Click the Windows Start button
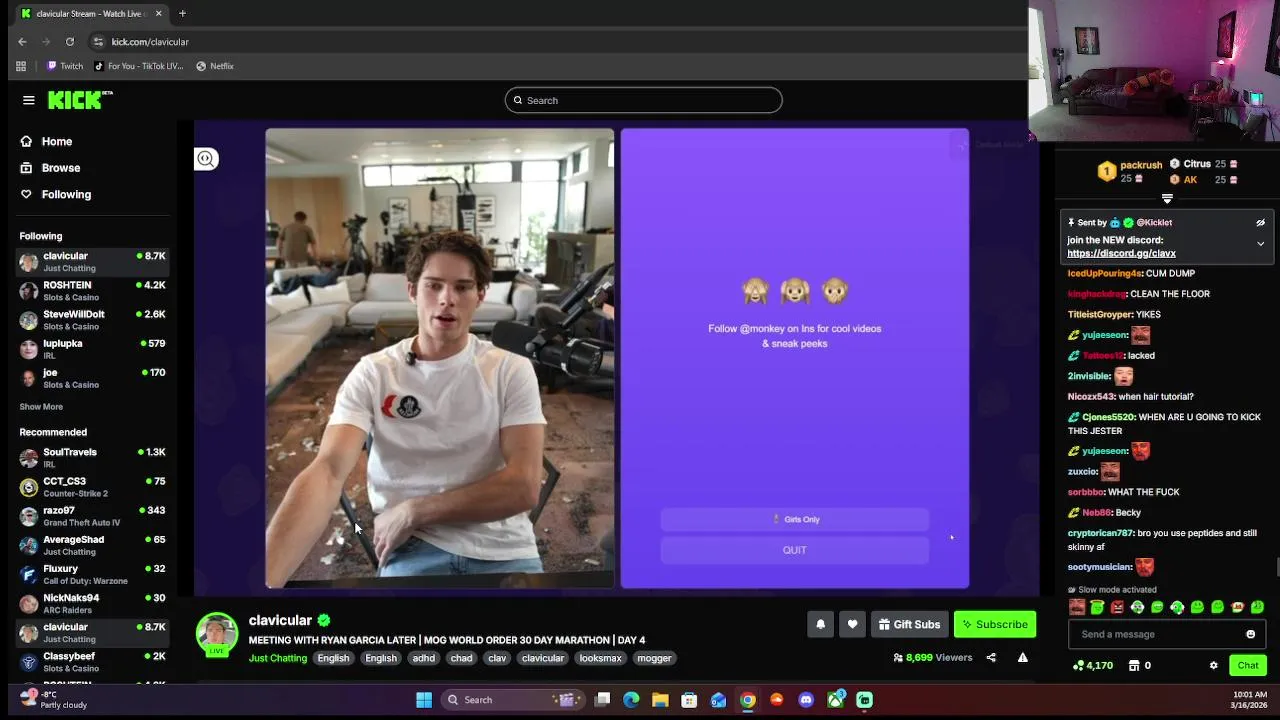Viewport: 1280px width, 720px height. 424,700
